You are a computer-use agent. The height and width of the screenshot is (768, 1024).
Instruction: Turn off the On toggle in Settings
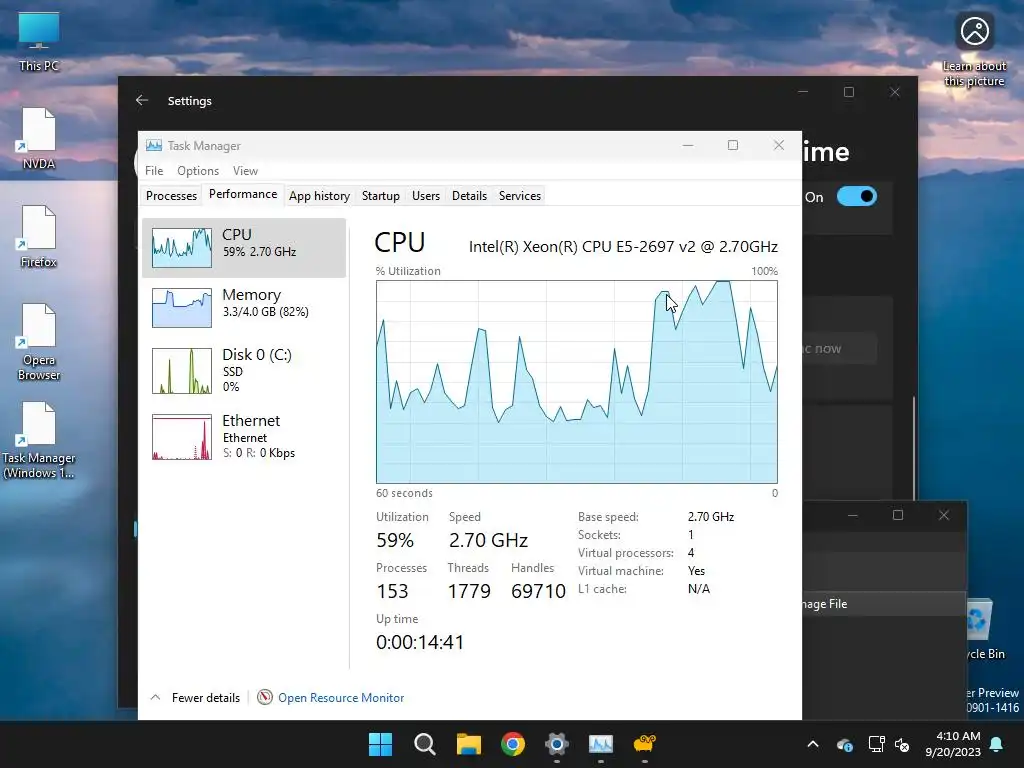tap(857, 197)
